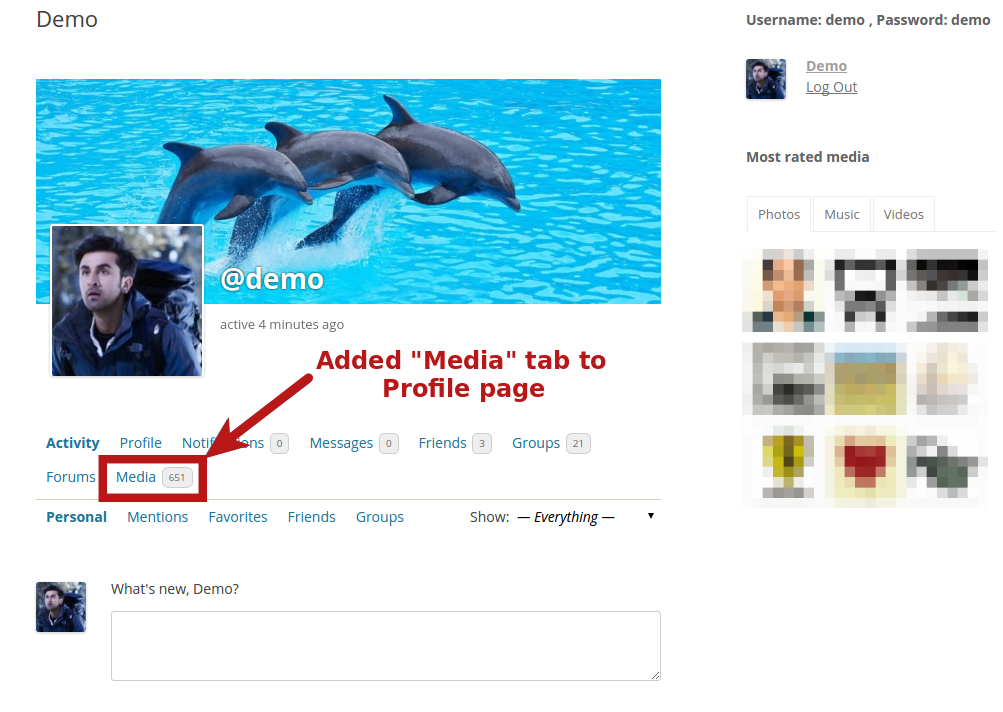Show the Mentions activity sub-tab

[x=157, y=517]
